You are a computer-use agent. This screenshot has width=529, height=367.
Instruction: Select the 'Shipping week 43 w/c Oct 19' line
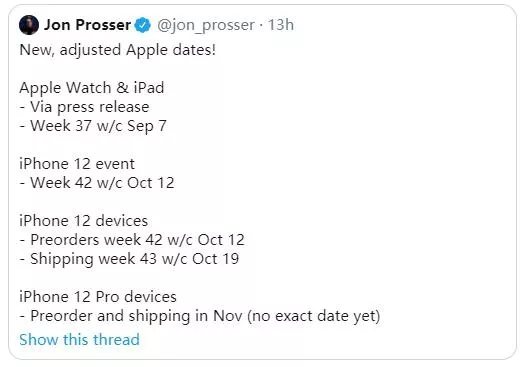click(129, 259)
